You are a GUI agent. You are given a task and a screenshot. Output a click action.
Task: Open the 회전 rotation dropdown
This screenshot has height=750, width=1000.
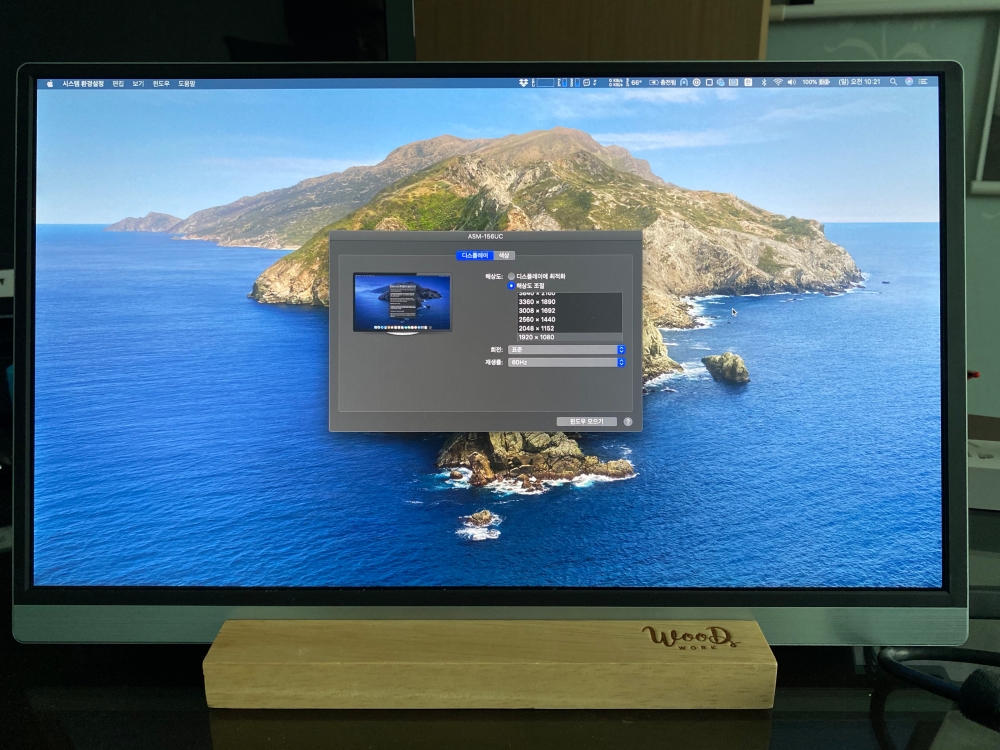point(566,349)
